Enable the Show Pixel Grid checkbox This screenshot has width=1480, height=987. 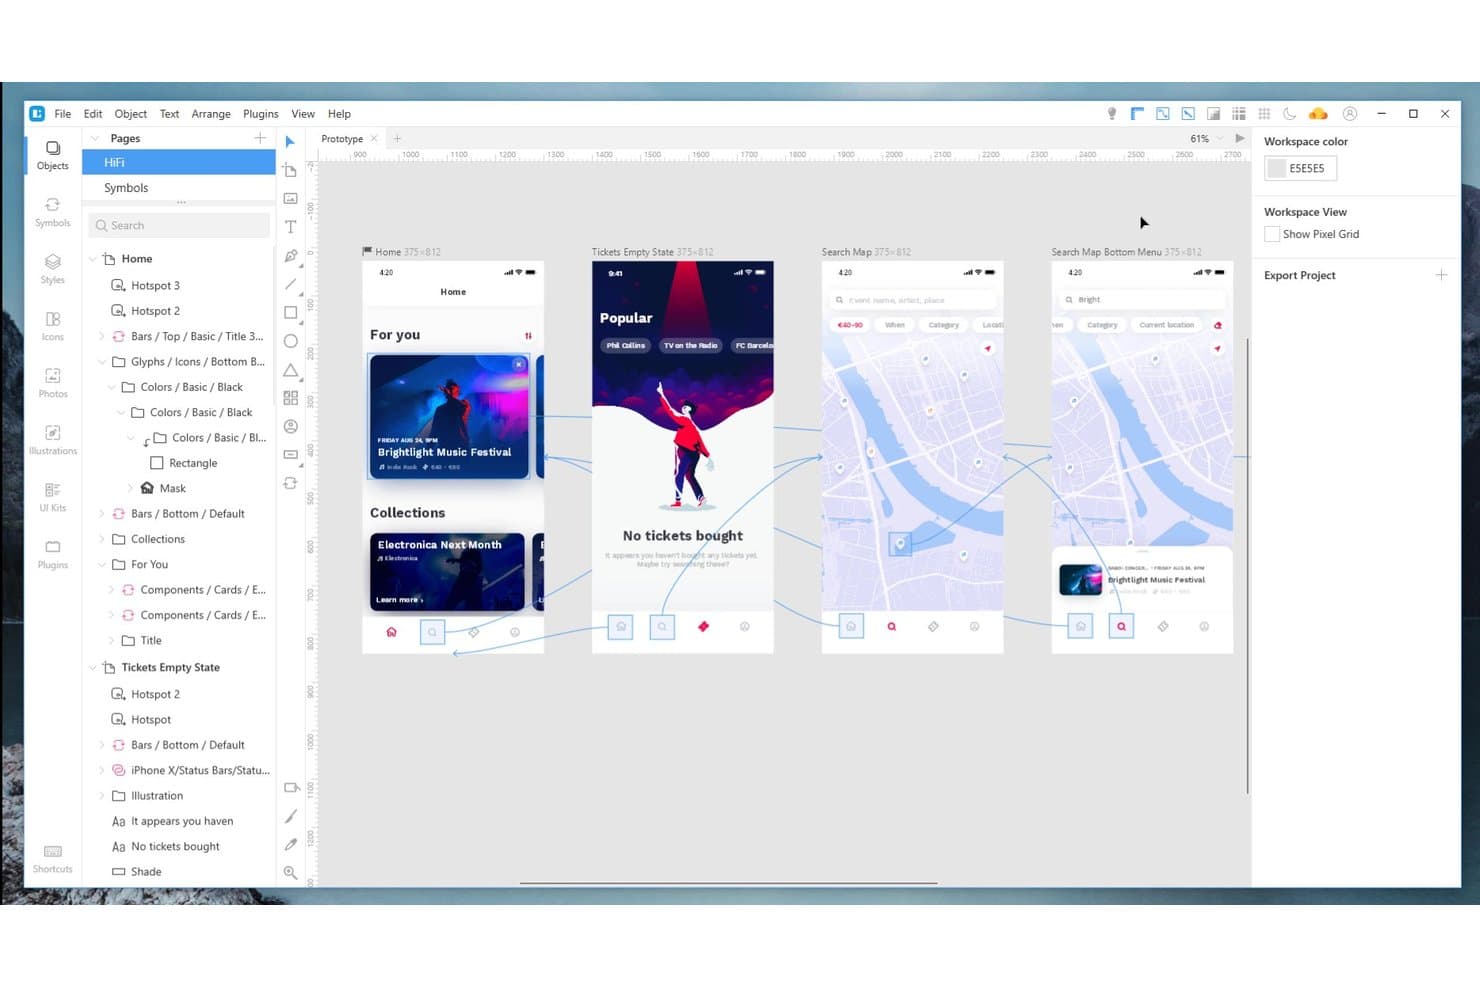pyautogui.click(x=1272, y=234)
